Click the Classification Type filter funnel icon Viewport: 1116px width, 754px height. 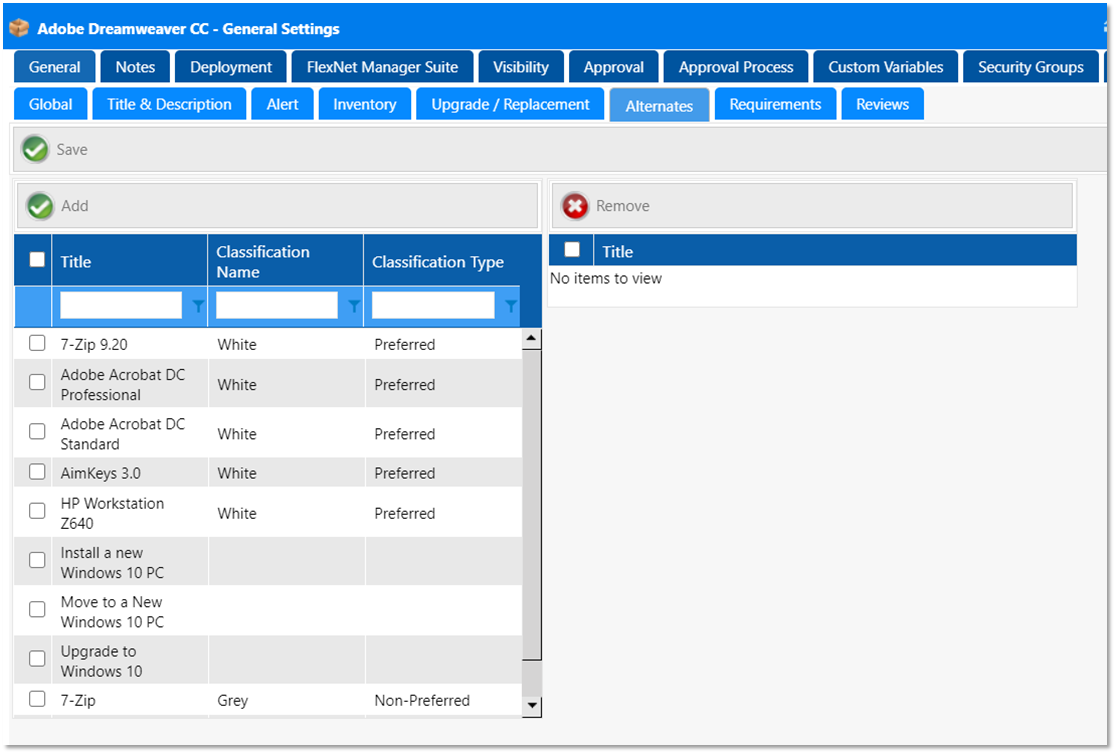(510, 307)
